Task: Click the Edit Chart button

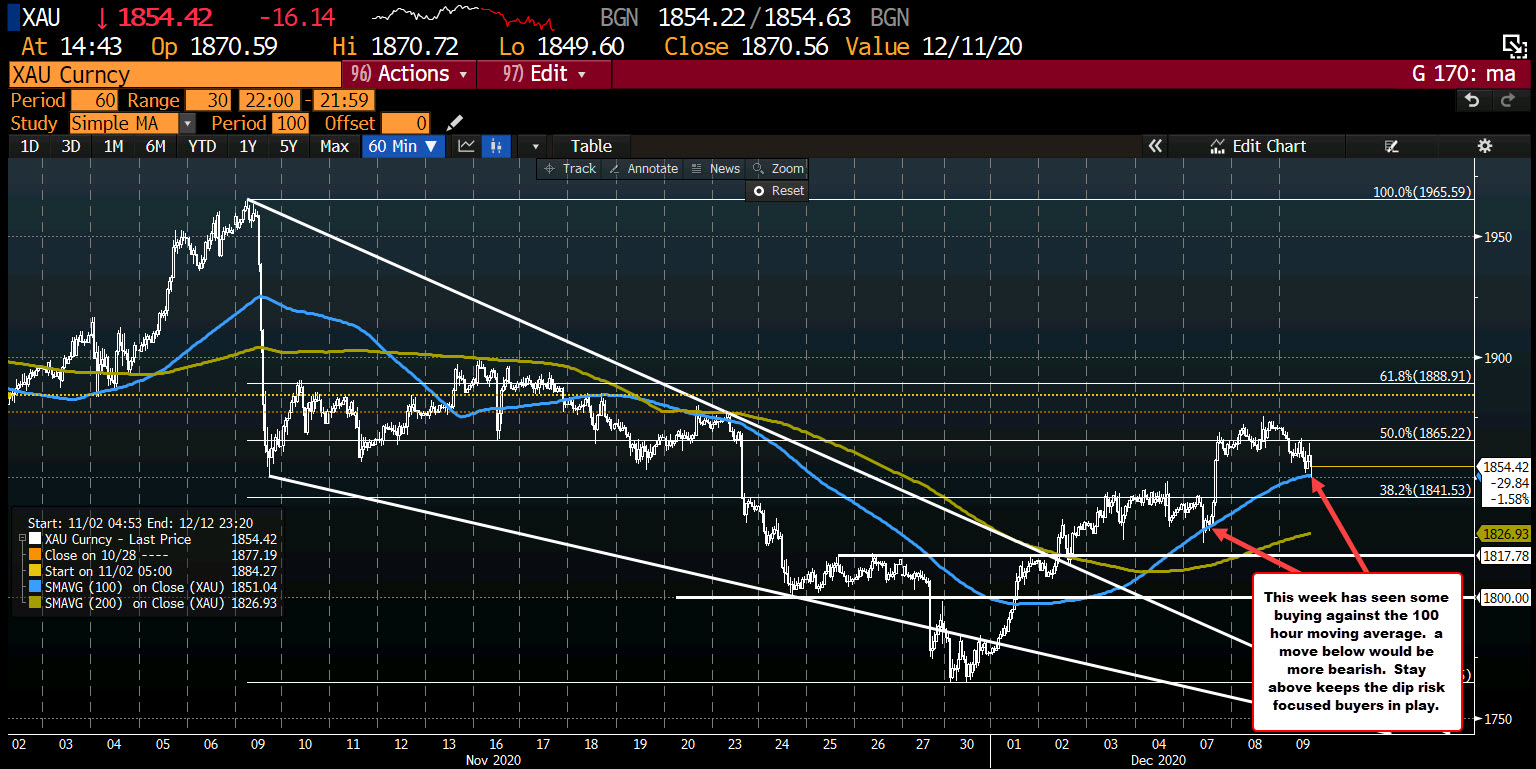Action: click(x=1258, y=146)
